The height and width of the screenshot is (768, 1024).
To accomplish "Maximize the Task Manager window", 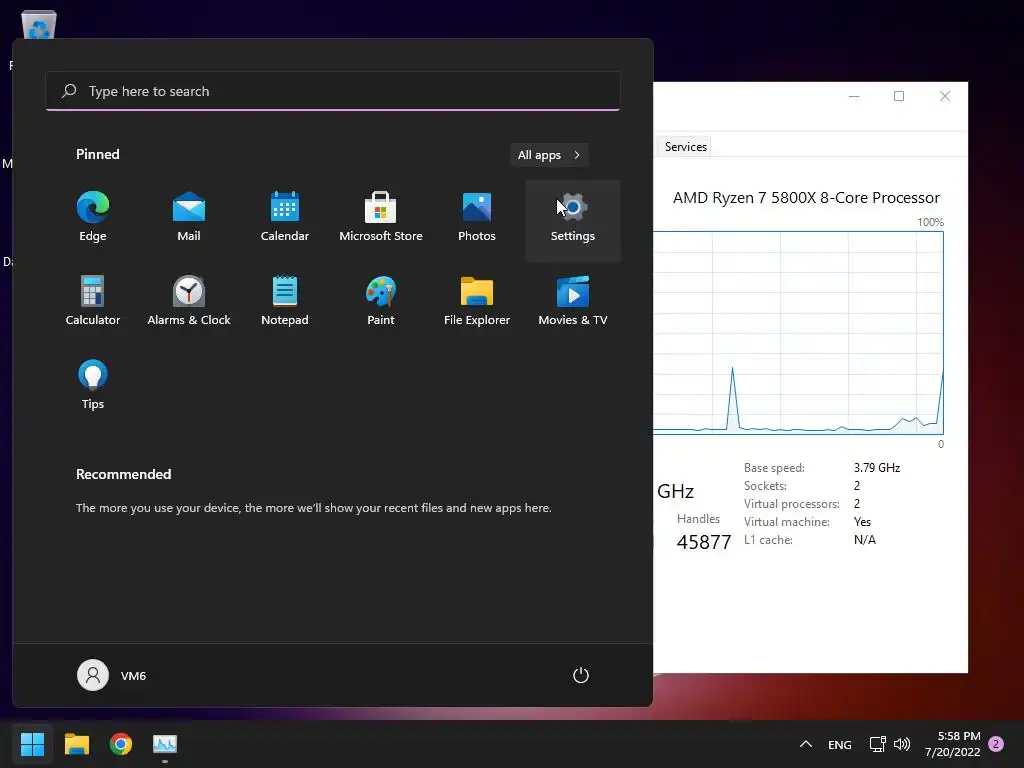I will pyautogui.click(x=899, y=96).
